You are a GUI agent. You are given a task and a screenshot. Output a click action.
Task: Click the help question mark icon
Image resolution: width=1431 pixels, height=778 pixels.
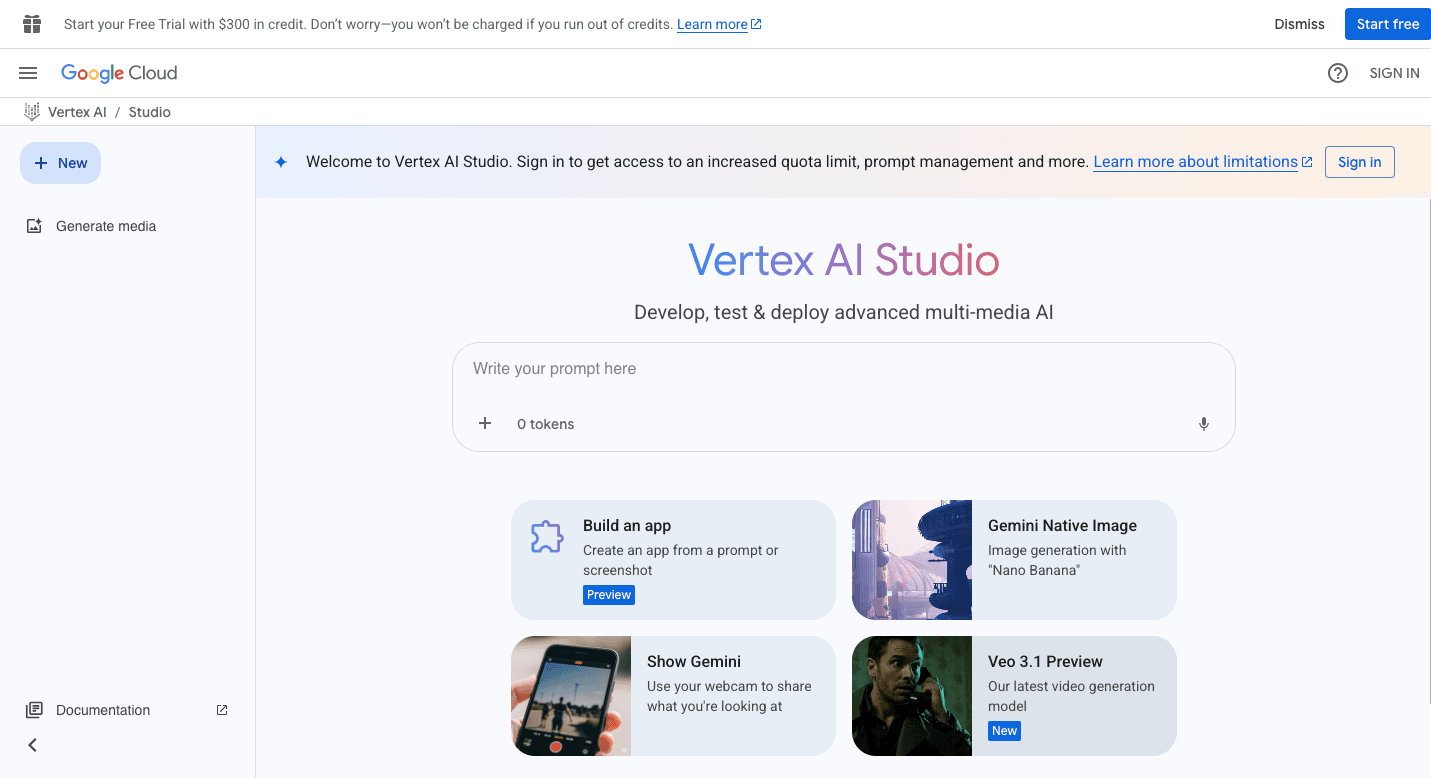coord(1338,72)
